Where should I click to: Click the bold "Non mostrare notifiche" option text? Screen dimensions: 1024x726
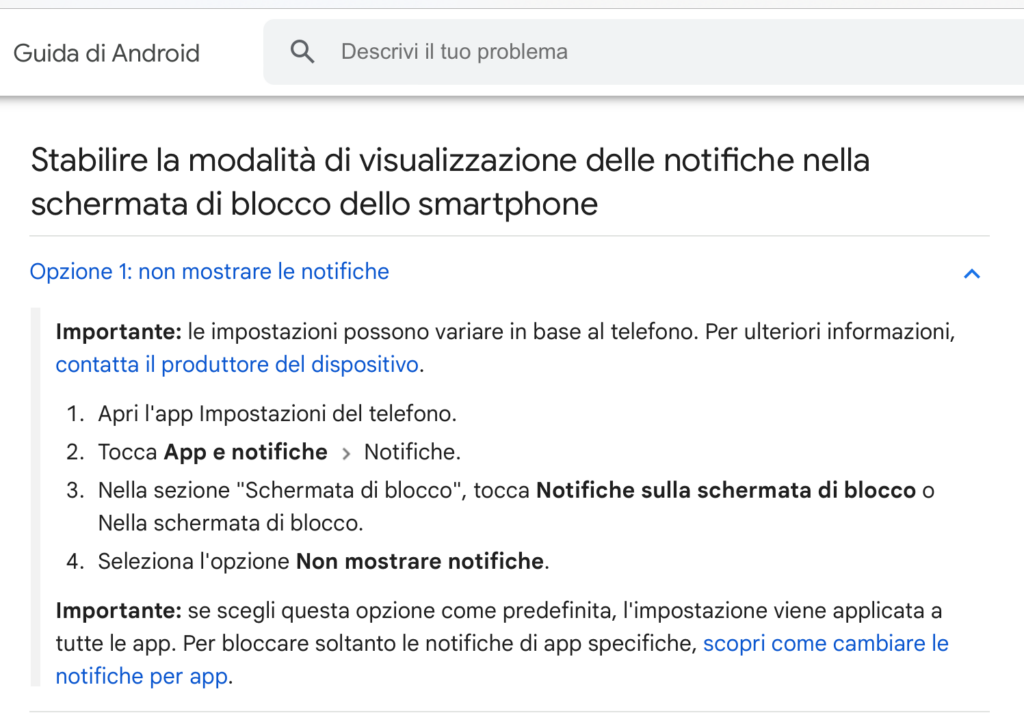tap(420, 561)
